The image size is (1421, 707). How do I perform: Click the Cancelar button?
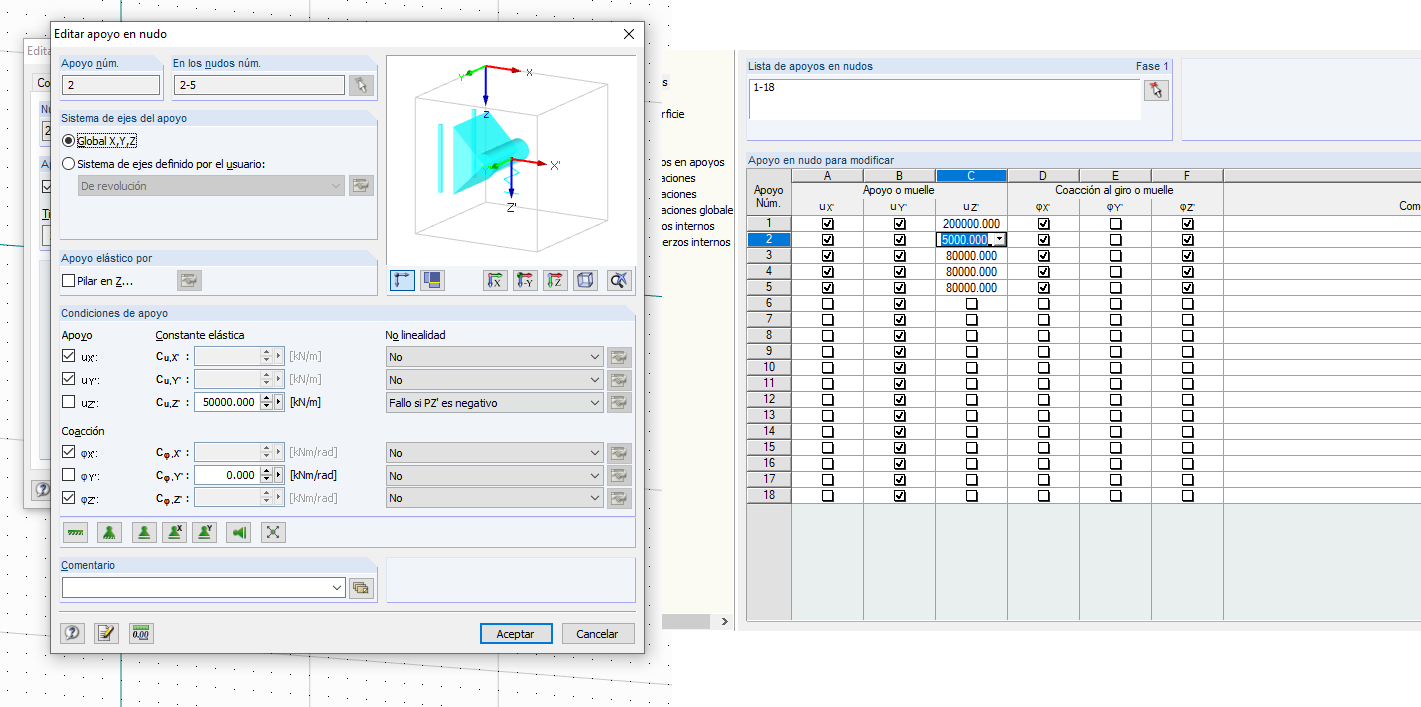[597, 634]
